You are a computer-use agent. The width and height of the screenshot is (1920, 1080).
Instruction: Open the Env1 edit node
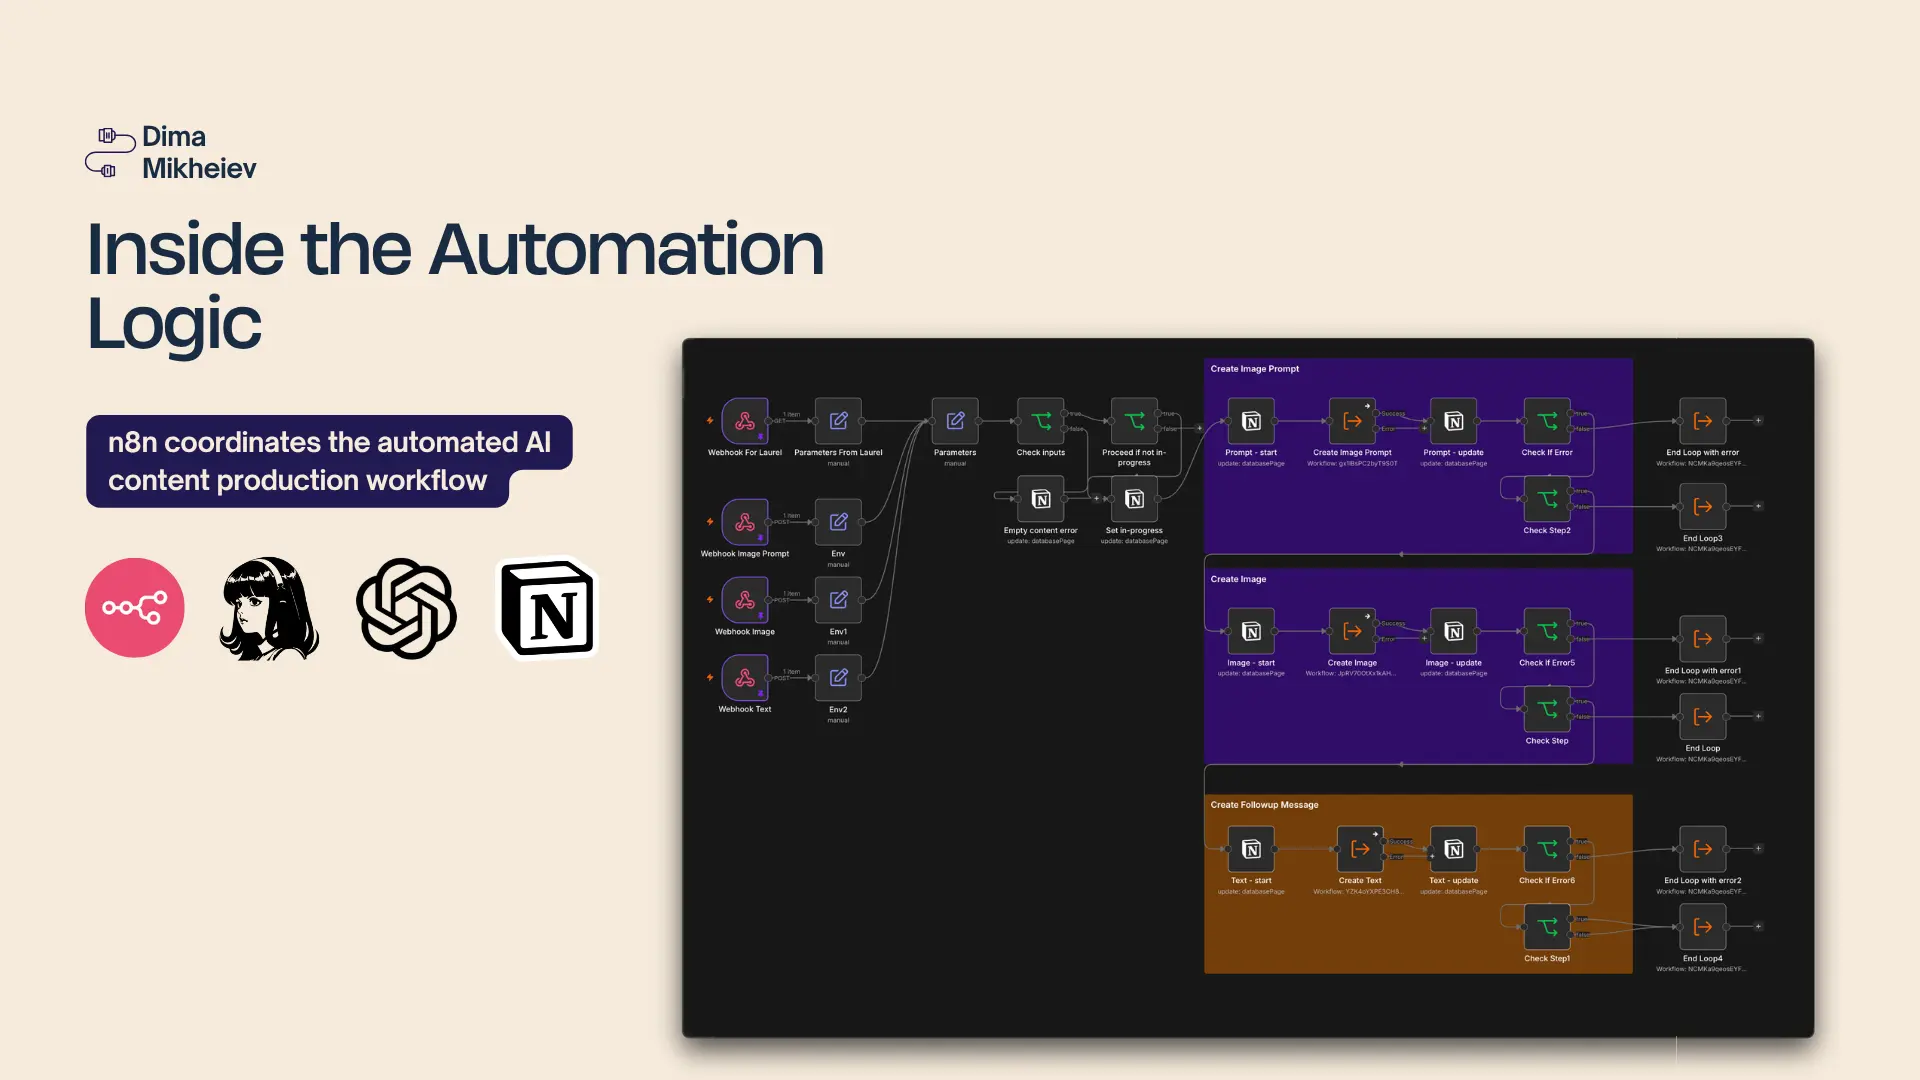point(838,600)
